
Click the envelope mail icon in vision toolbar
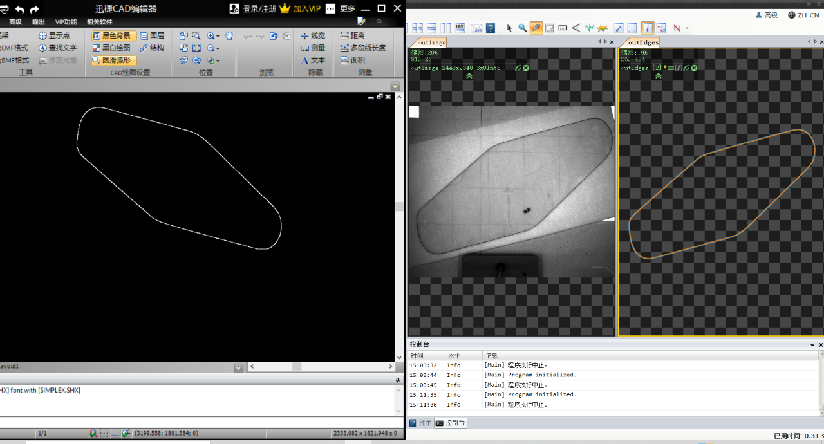click(x=476, y=28)
